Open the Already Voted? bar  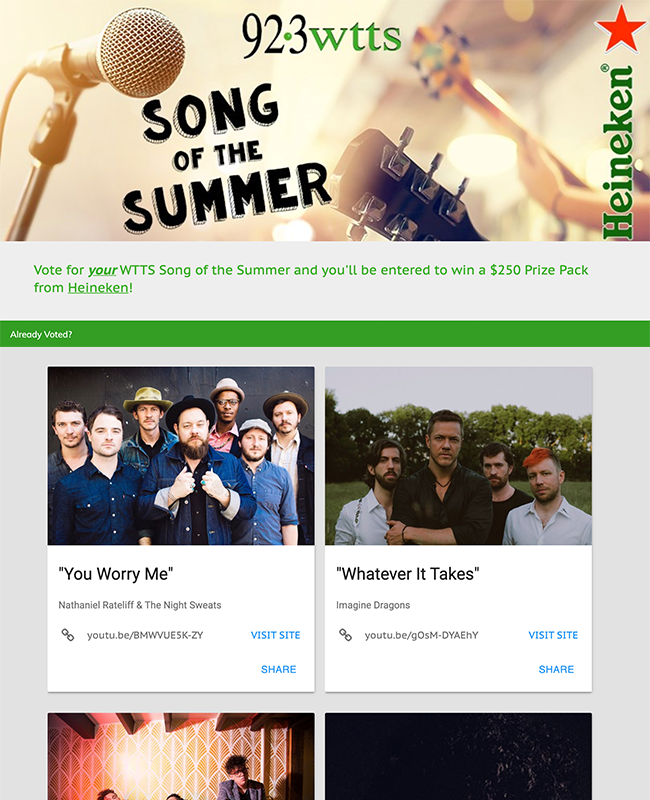tap(325, 334)
